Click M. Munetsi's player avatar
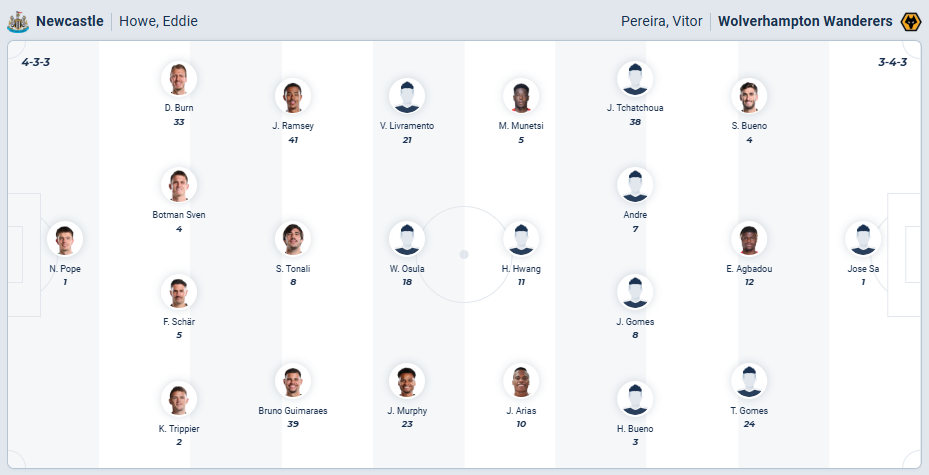Screen dimensions: 929x475 tap(521, 97)
